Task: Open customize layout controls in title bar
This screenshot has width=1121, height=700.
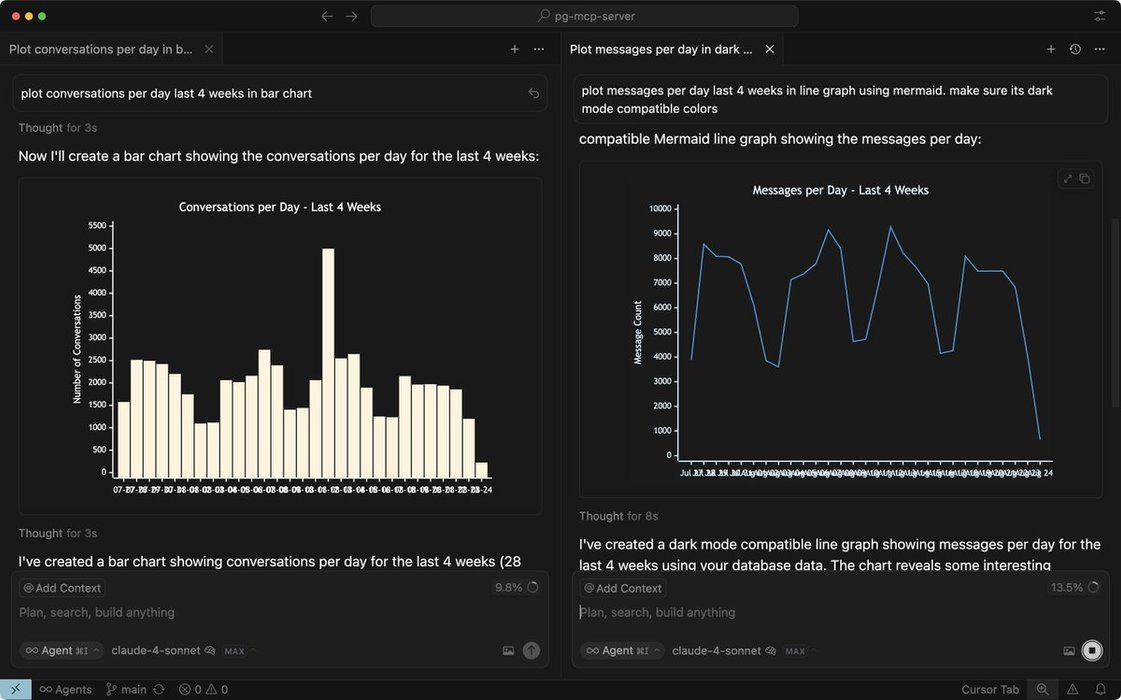Action: point(1100,16)
